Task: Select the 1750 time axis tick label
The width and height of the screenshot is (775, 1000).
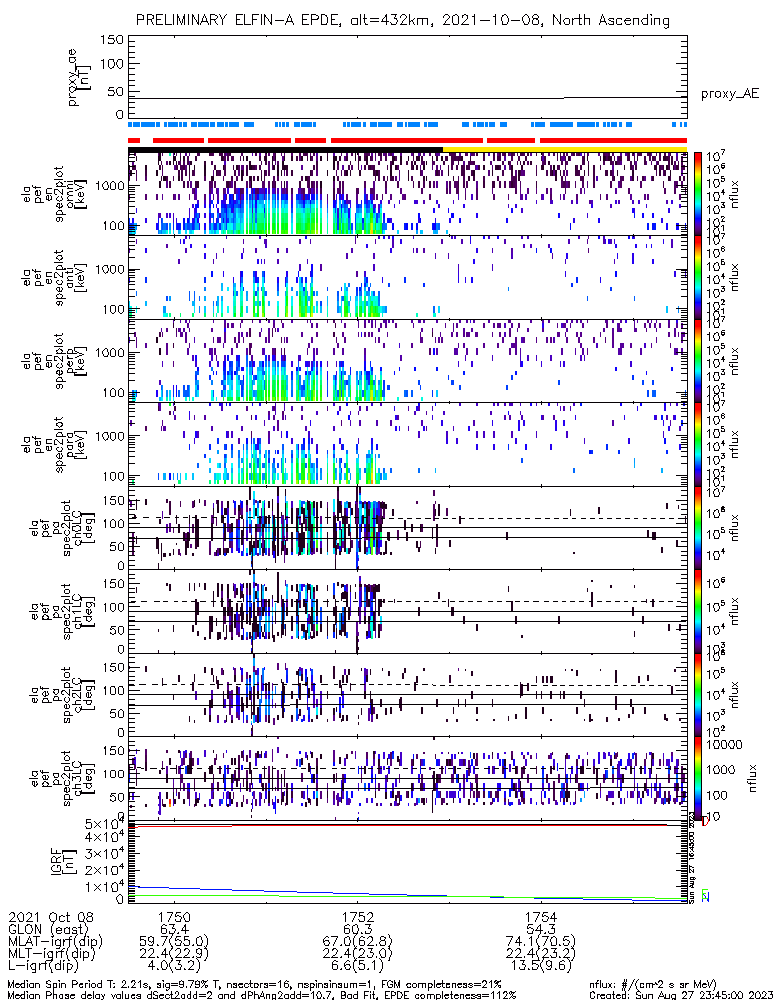Action: click(x=174, y=916)
